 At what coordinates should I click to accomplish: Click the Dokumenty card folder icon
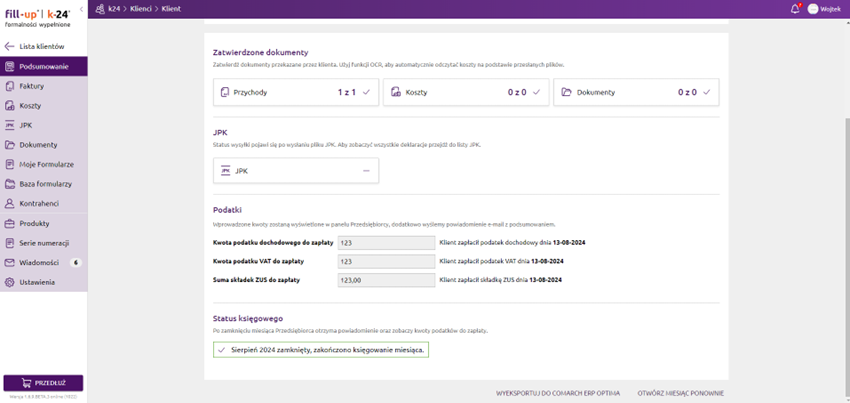point(566,92)
